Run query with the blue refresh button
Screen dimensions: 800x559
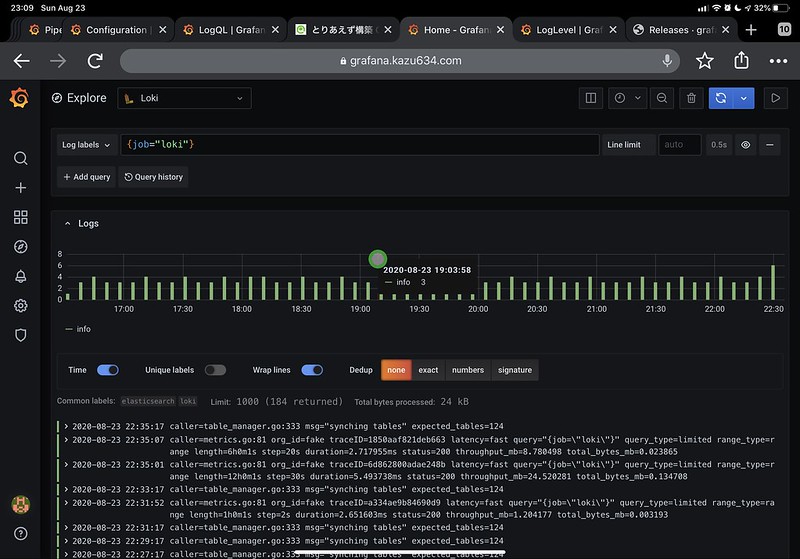point(720,98)
